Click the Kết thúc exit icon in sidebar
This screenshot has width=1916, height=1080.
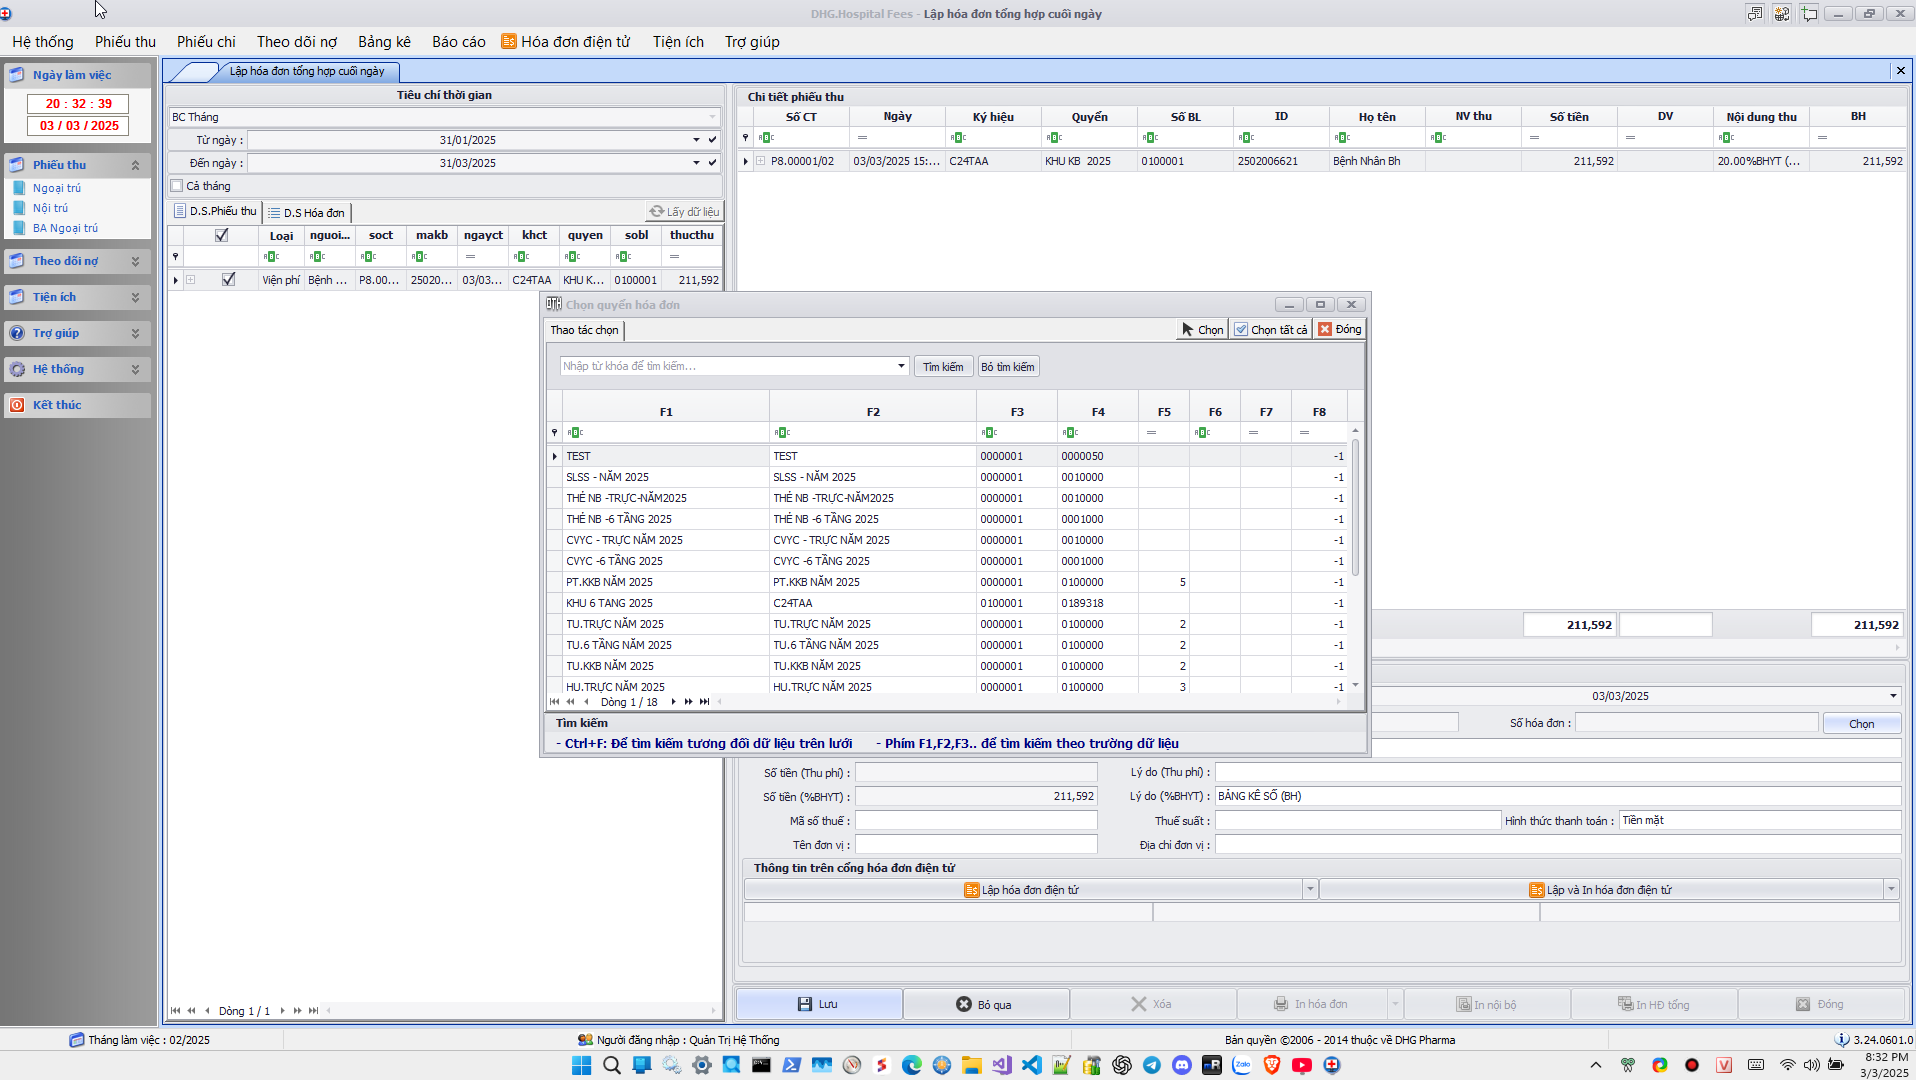click(x=17, y=405)
